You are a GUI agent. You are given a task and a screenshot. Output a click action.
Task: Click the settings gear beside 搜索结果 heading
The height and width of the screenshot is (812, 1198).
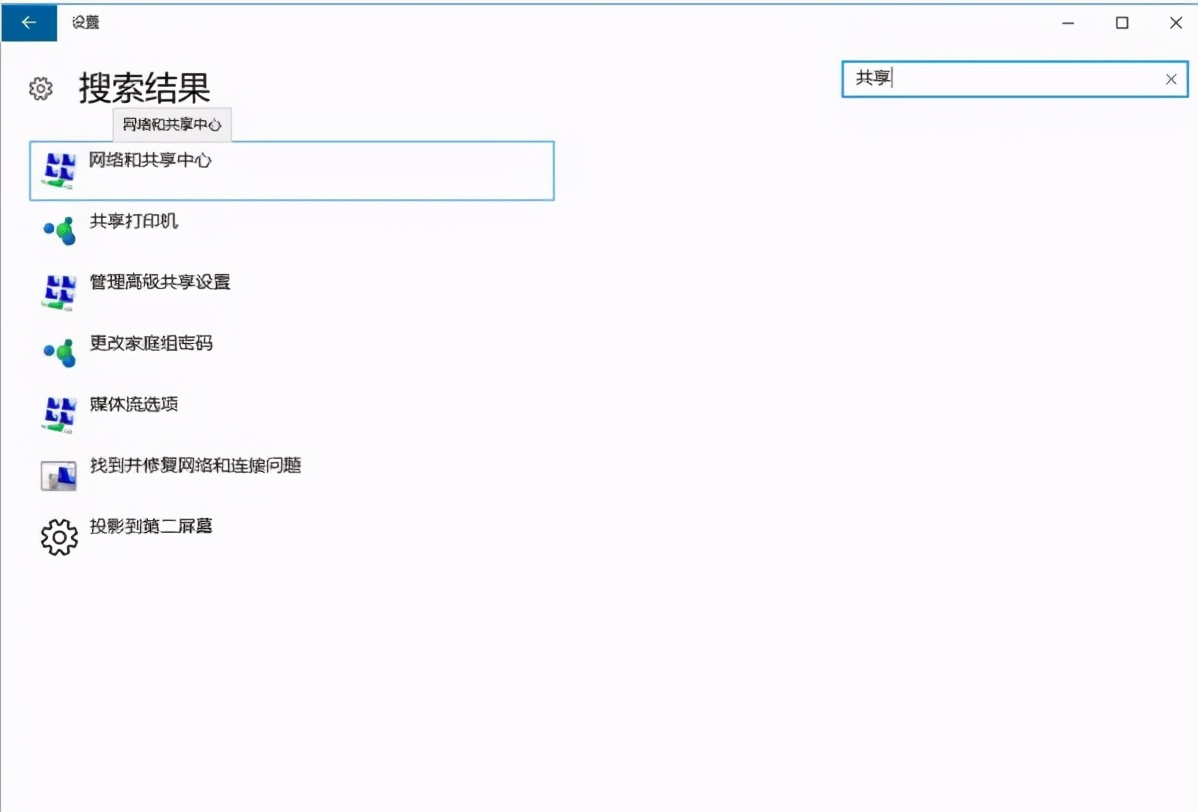(x=40, y=88)
